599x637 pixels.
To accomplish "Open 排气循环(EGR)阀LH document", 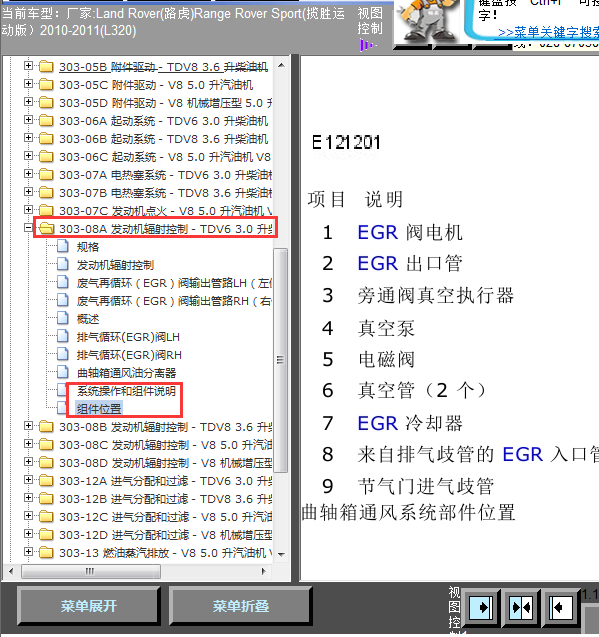I will [x=128, y=337].
